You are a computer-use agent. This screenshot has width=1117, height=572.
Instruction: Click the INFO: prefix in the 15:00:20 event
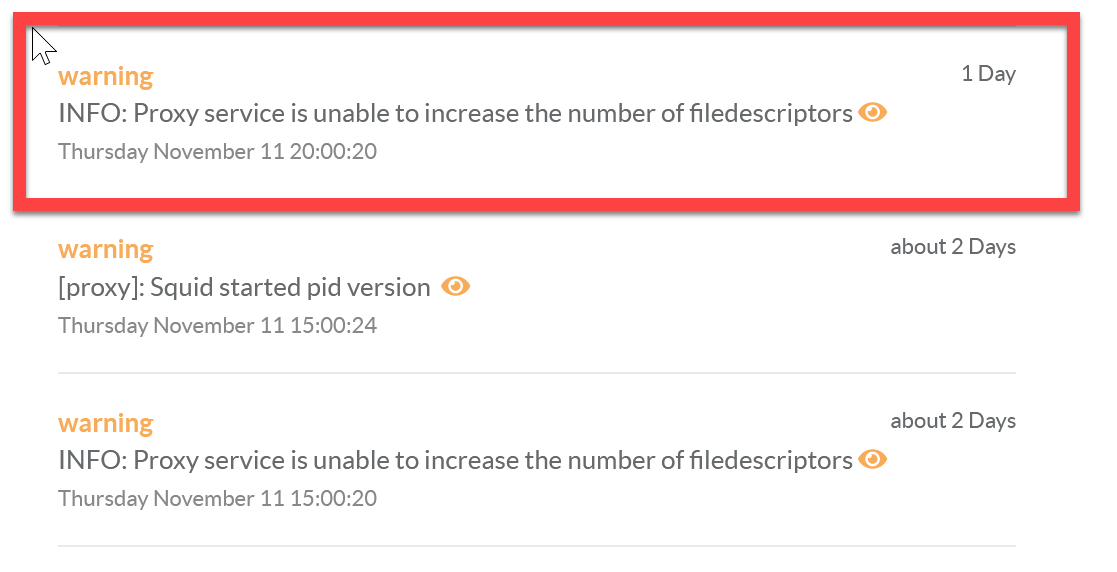92,461
